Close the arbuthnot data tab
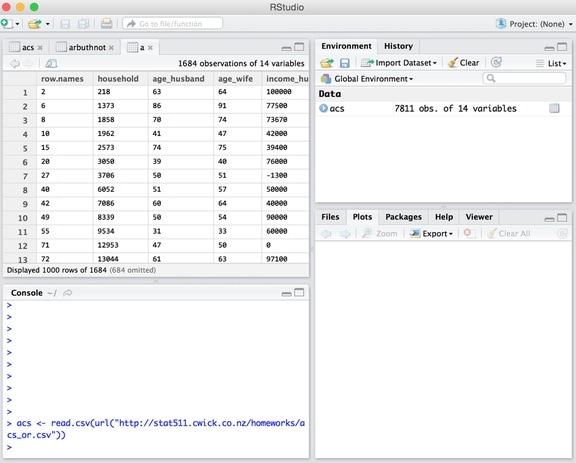 click(111, 48)
